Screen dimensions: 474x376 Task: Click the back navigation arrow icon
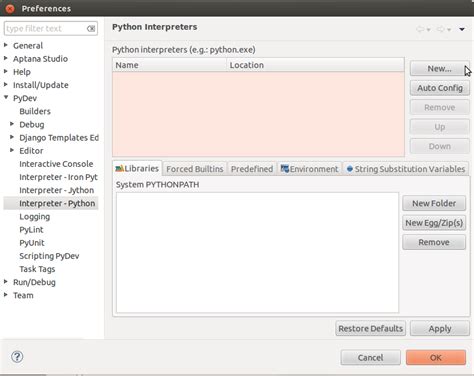coord(420,29)
